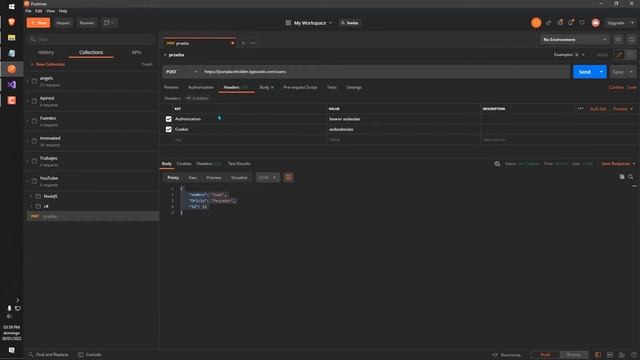This screenshot has height=360, width=640.
Task: Open the POST method dropdown
Action: pos(182,72)
